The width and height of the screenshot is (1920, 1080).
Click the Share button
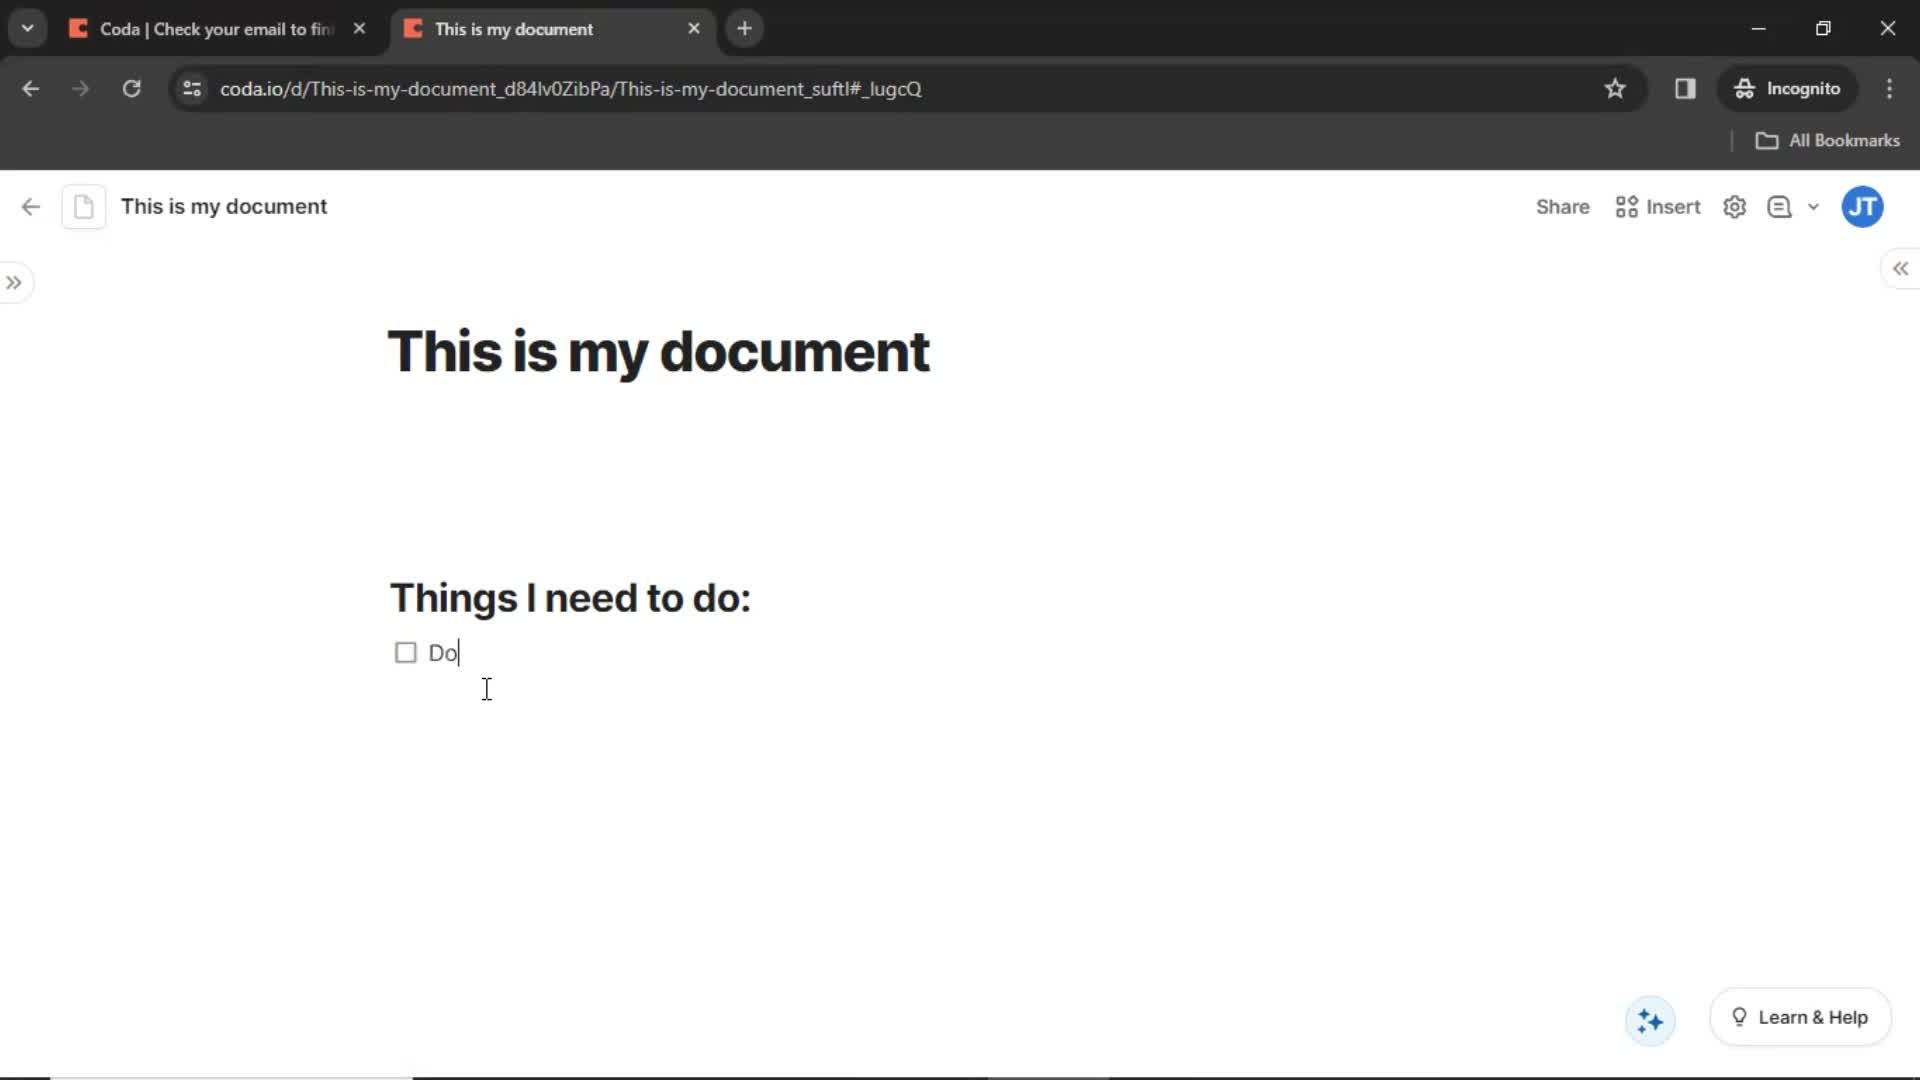[x=1563, y=207]
